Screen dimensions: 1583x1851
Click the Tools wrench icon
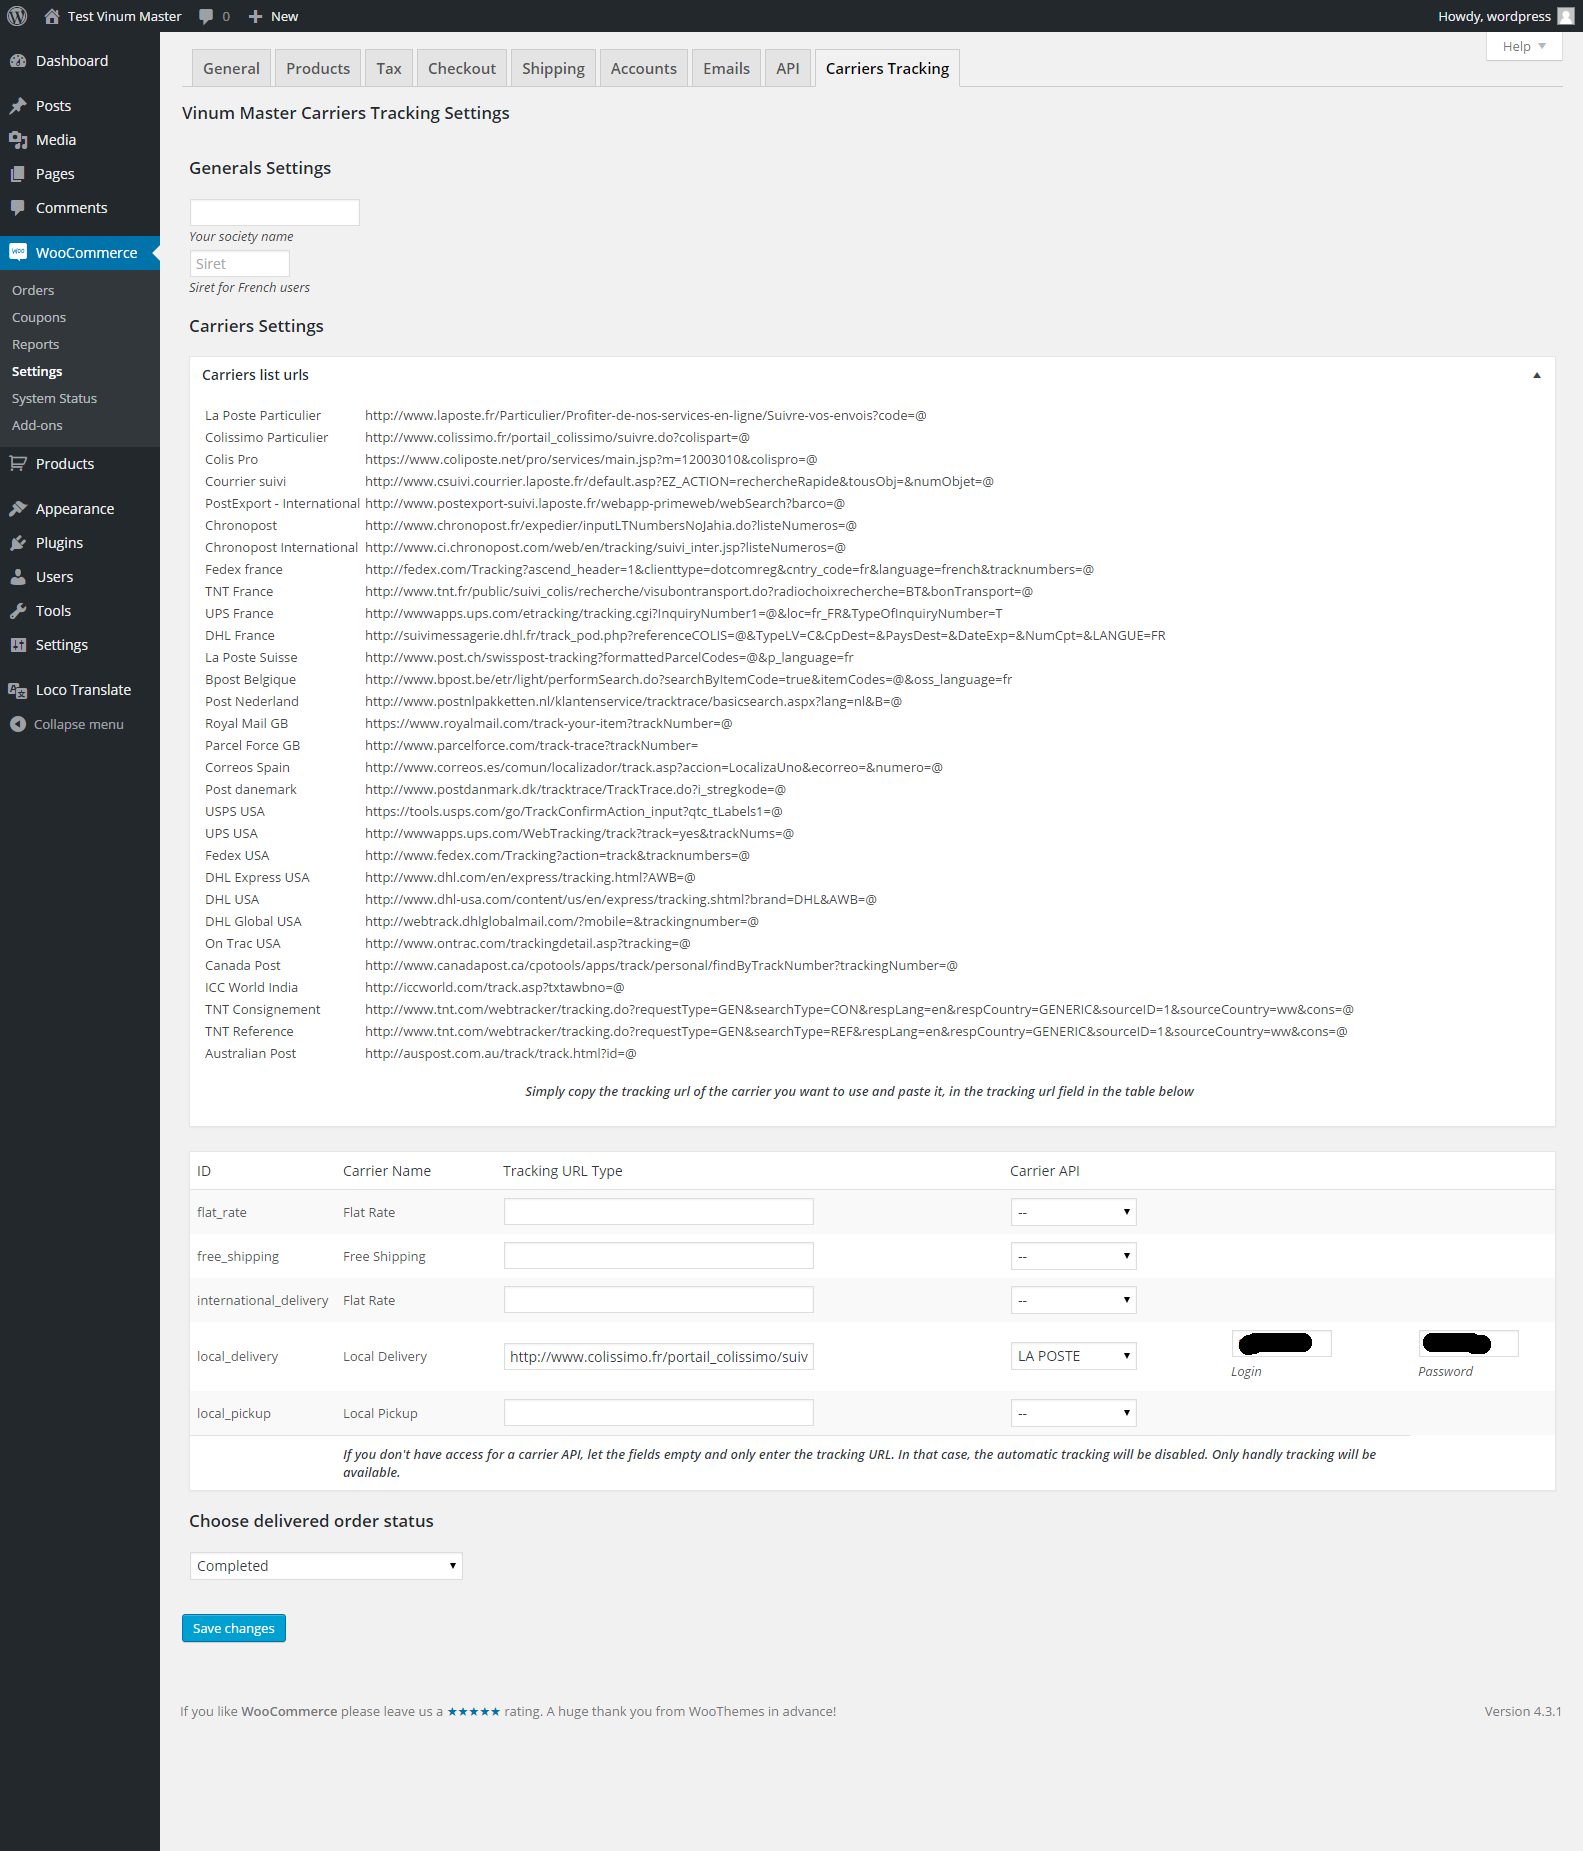pos(18,611)
